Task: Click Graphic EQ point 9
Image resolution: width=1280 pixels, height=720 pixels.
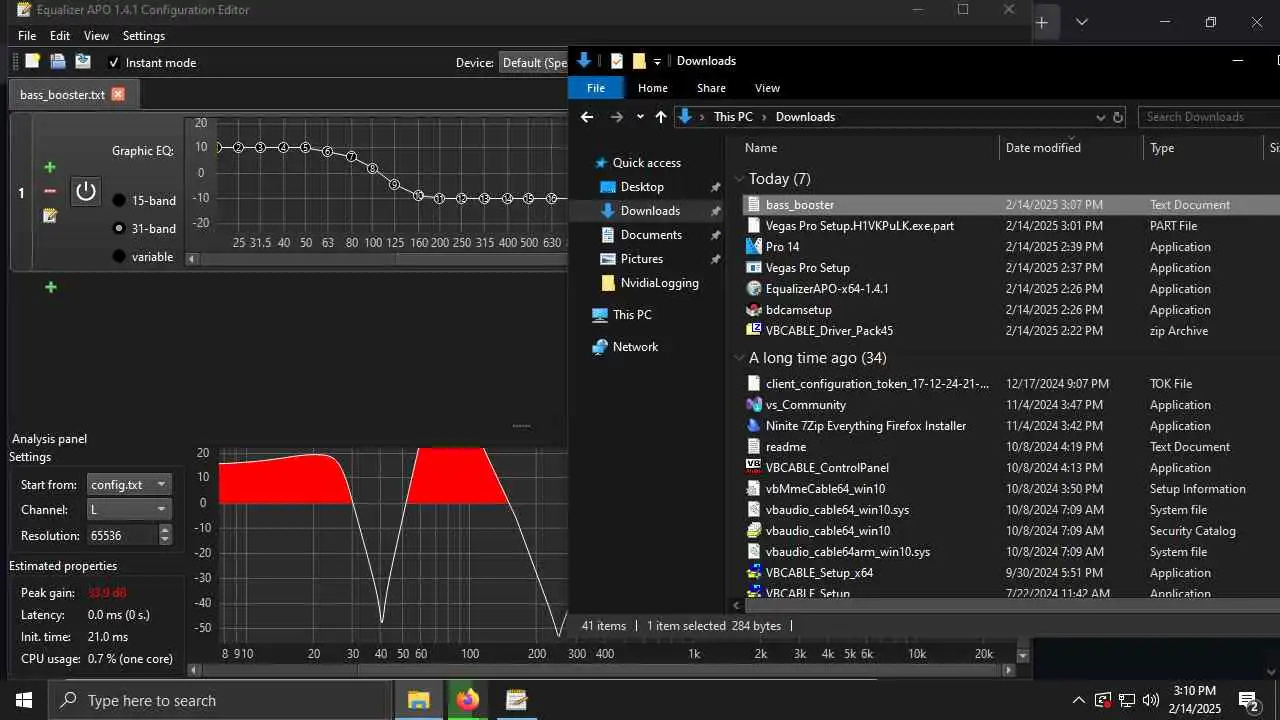Action: (395, 185)
